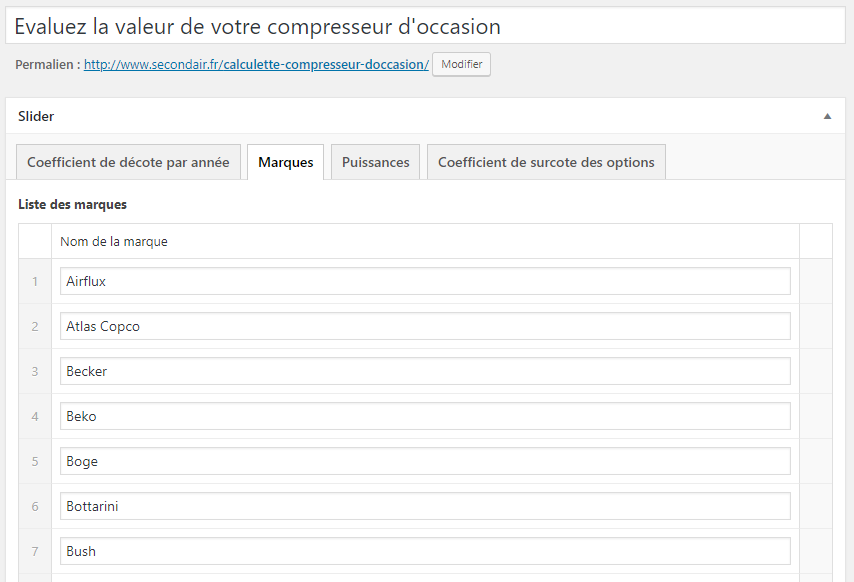854x582 pixels.
Task: Edit the Boge brand field
Action: click(425, 461)
